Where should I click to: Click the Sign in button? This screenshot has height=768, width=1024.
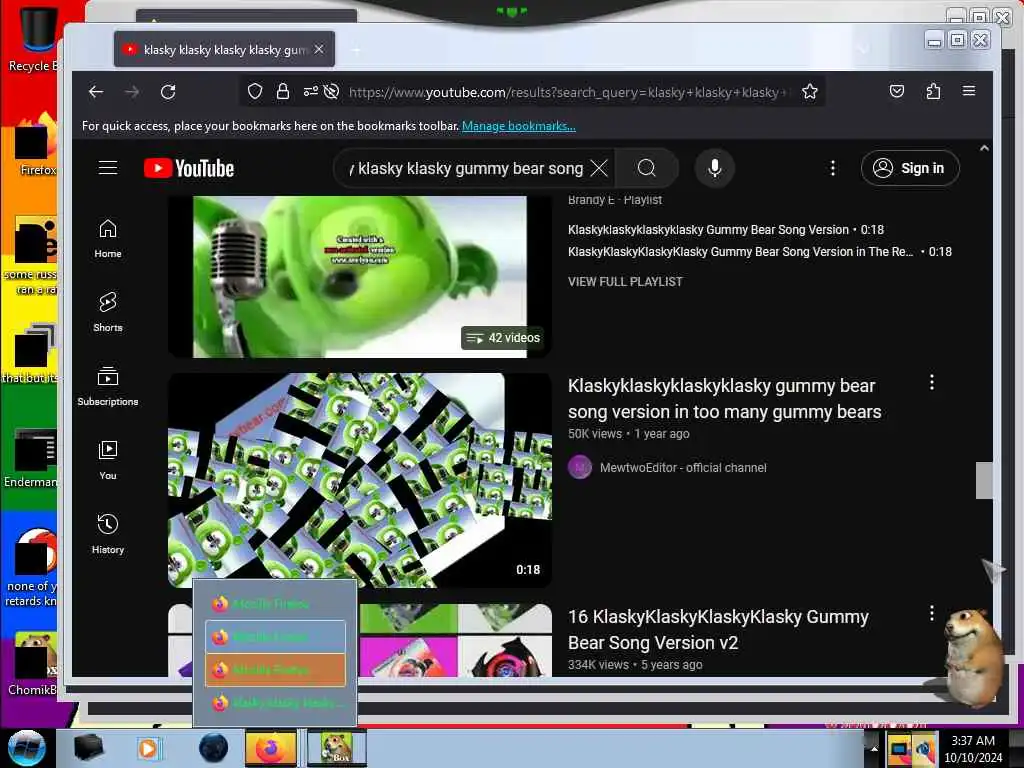(x=910, y=168)
